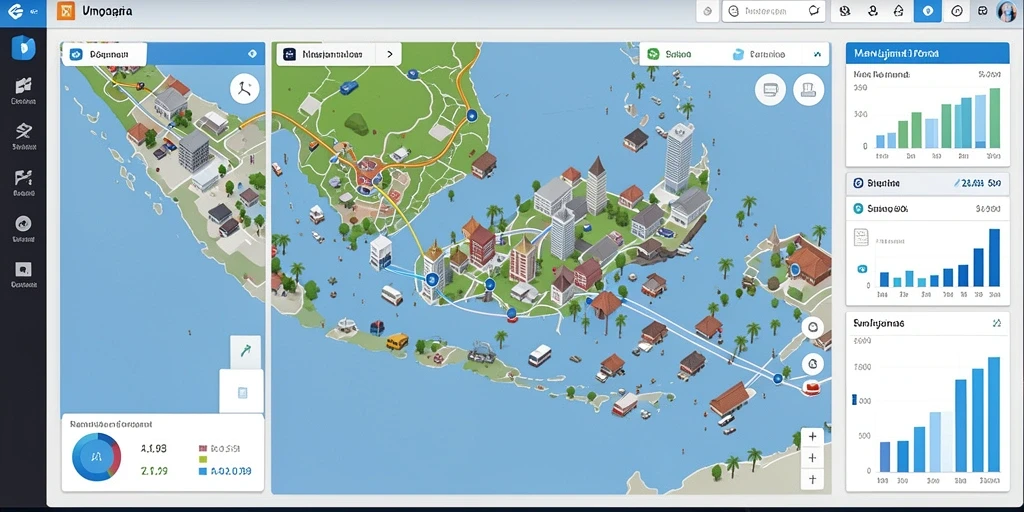
Task: Click the round printer icon on the map
Action: point(808,89)
